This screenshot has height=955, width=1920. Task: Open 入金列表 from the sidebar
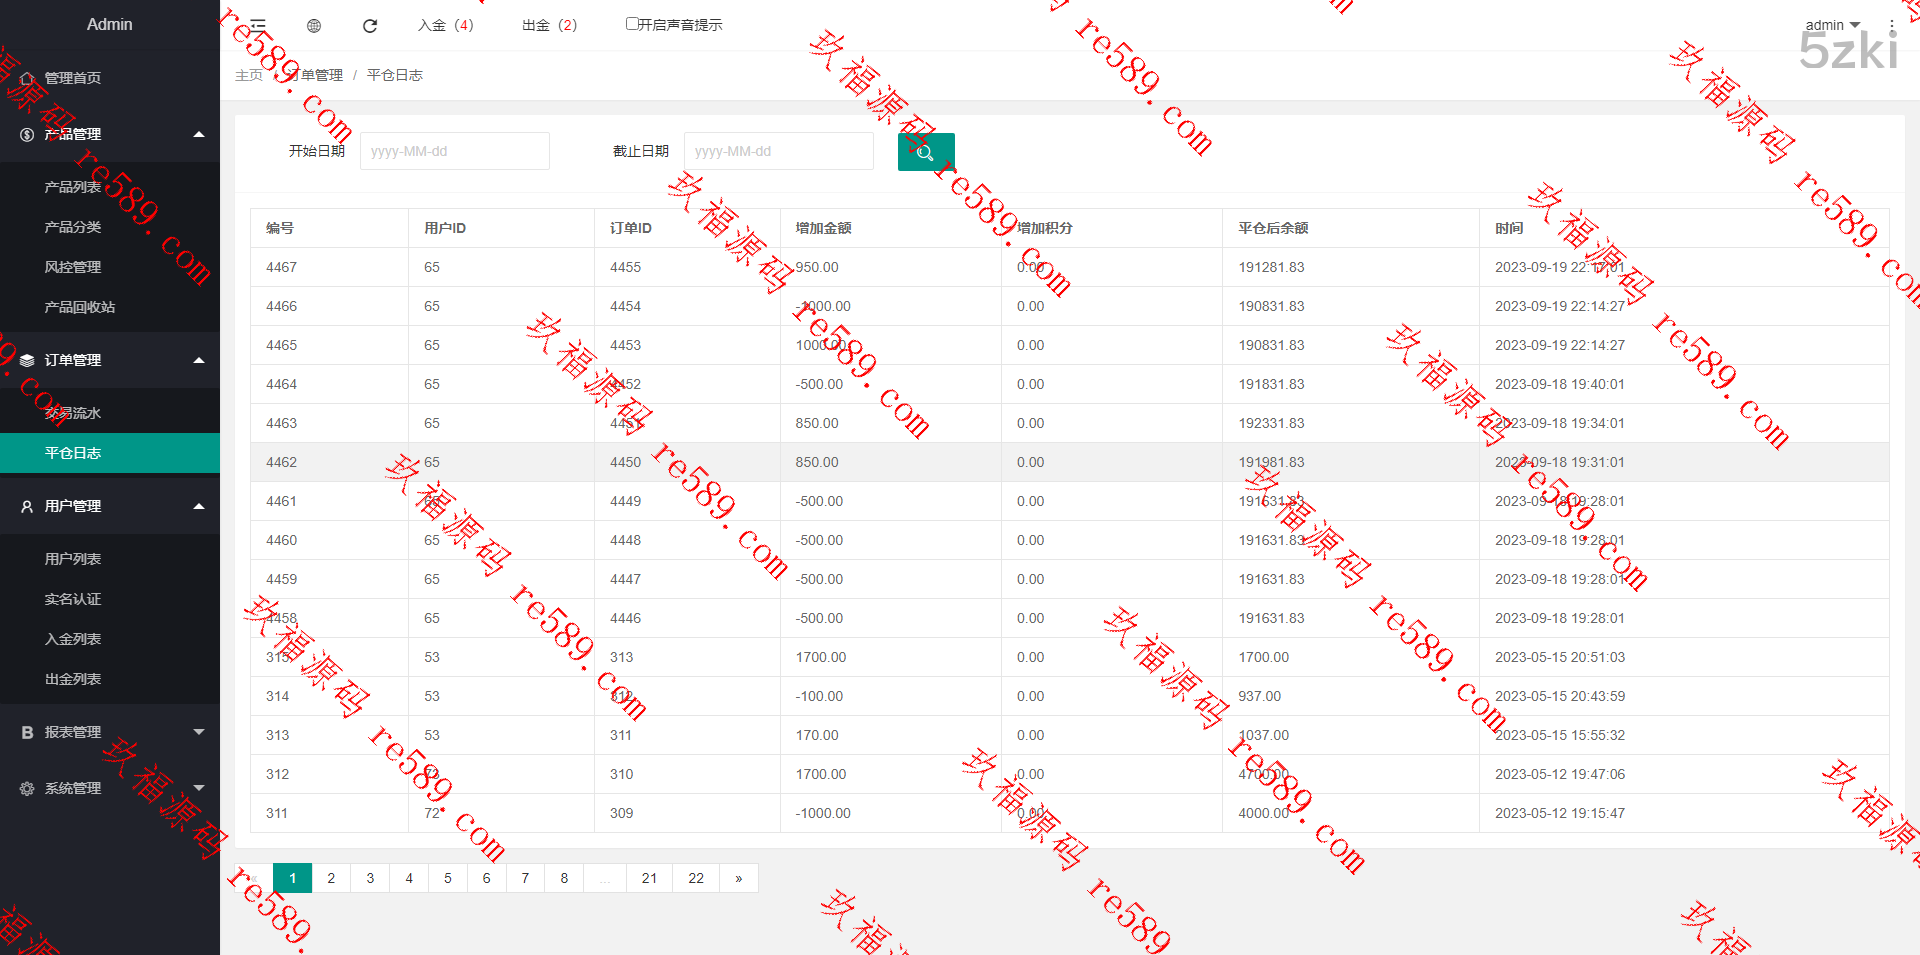coord(73,639)
